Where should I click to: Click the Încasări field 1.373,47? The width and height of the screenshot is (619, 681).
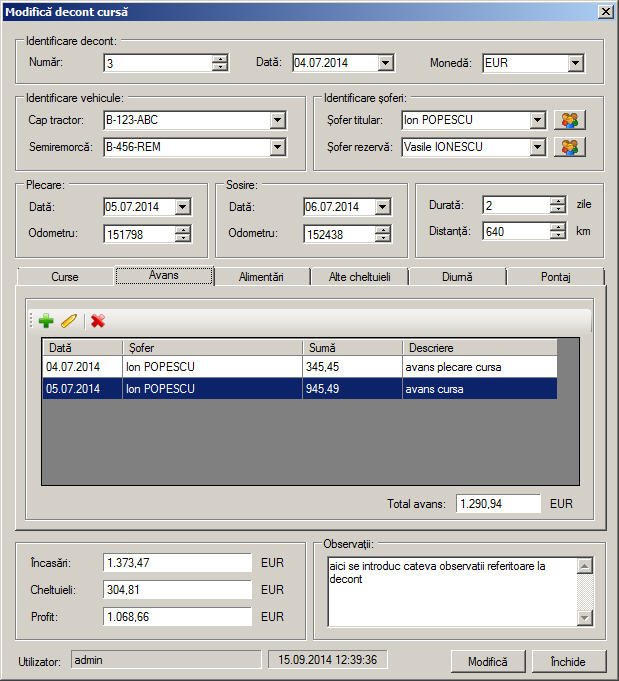[177, 563]
